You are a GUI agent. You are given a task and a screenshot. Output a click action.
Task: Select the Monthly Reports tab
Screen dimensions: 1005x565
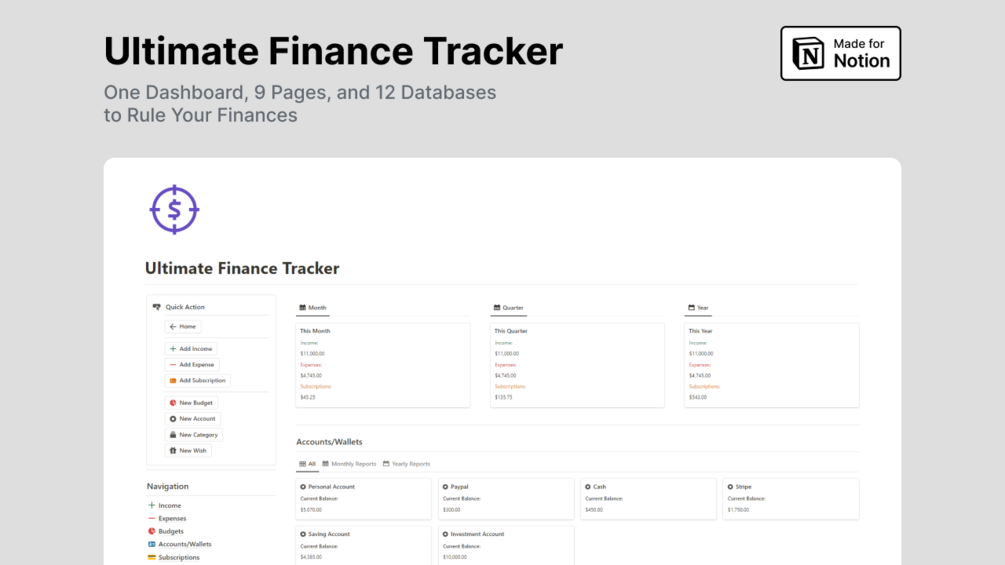tap(349, 464)
